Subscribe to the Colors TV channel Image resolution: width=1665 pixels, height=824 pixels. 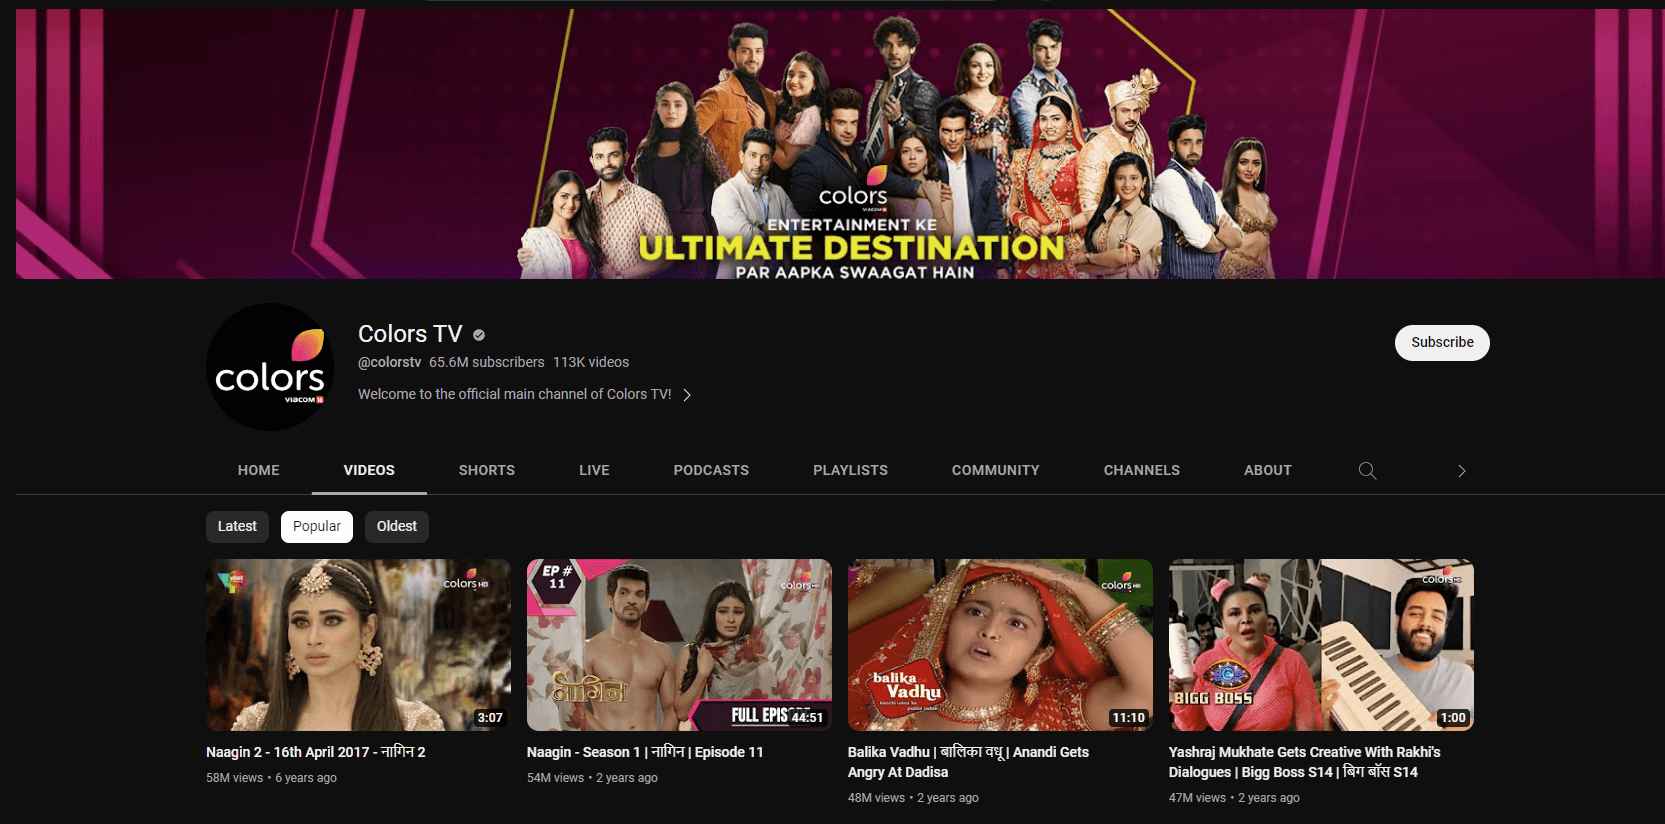point(1442,342)
